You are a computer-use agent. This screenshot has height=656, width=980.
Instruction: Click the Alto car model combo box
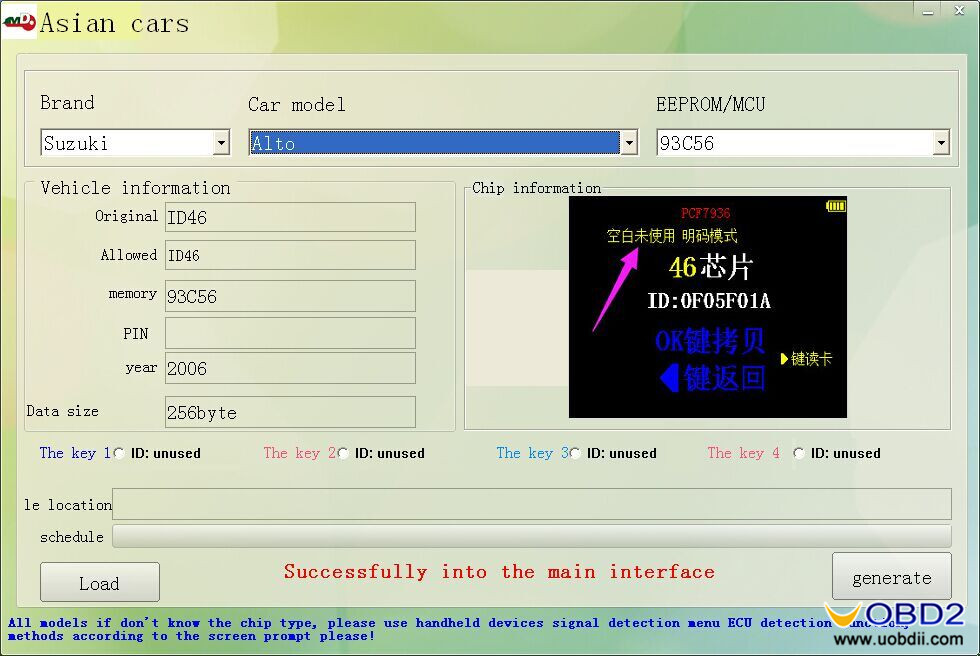(x=443, y=143)
